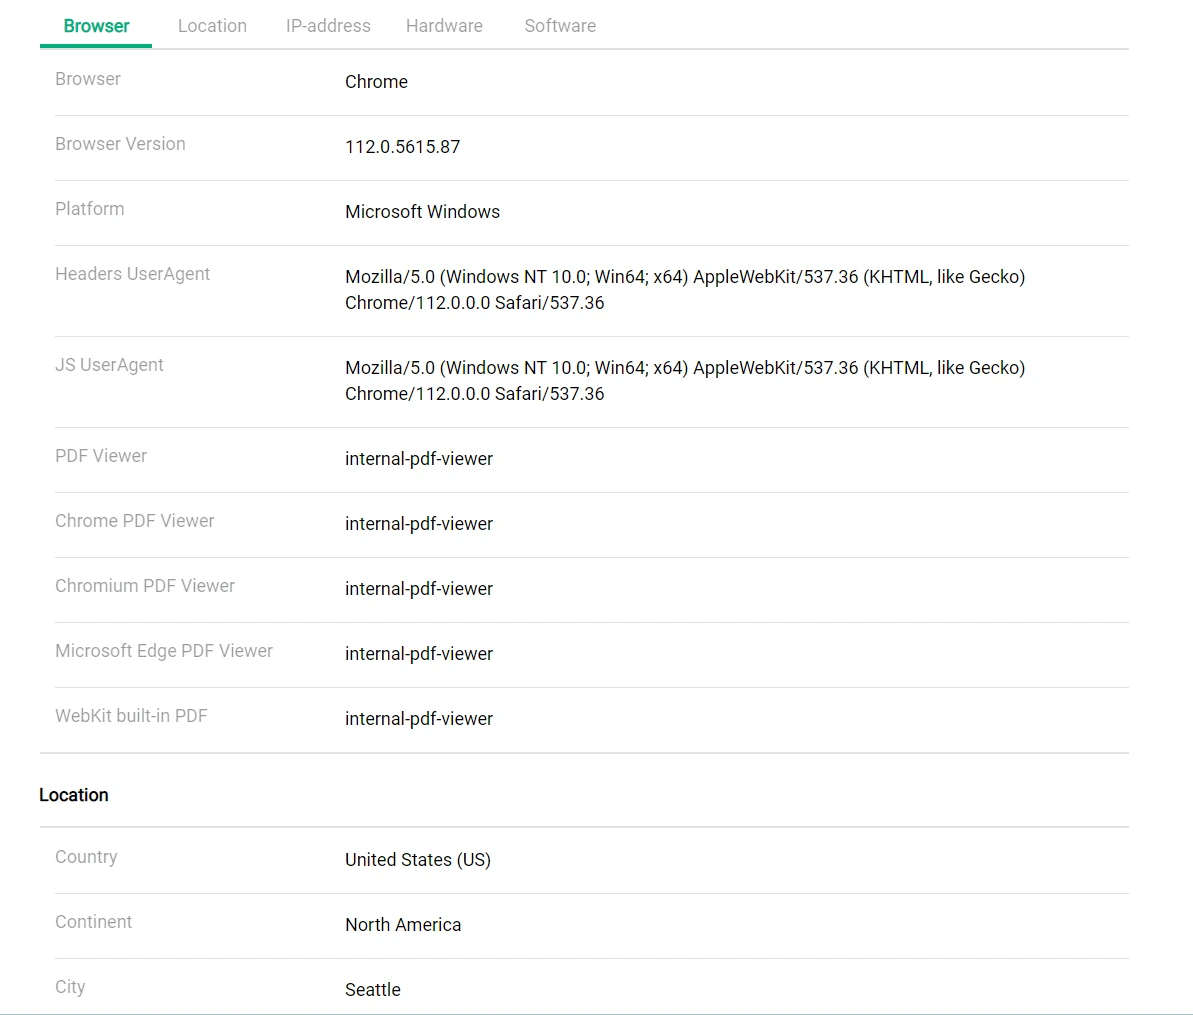
Task: Click the WebKit built-in PDF label
Action: tap(131, 716)
